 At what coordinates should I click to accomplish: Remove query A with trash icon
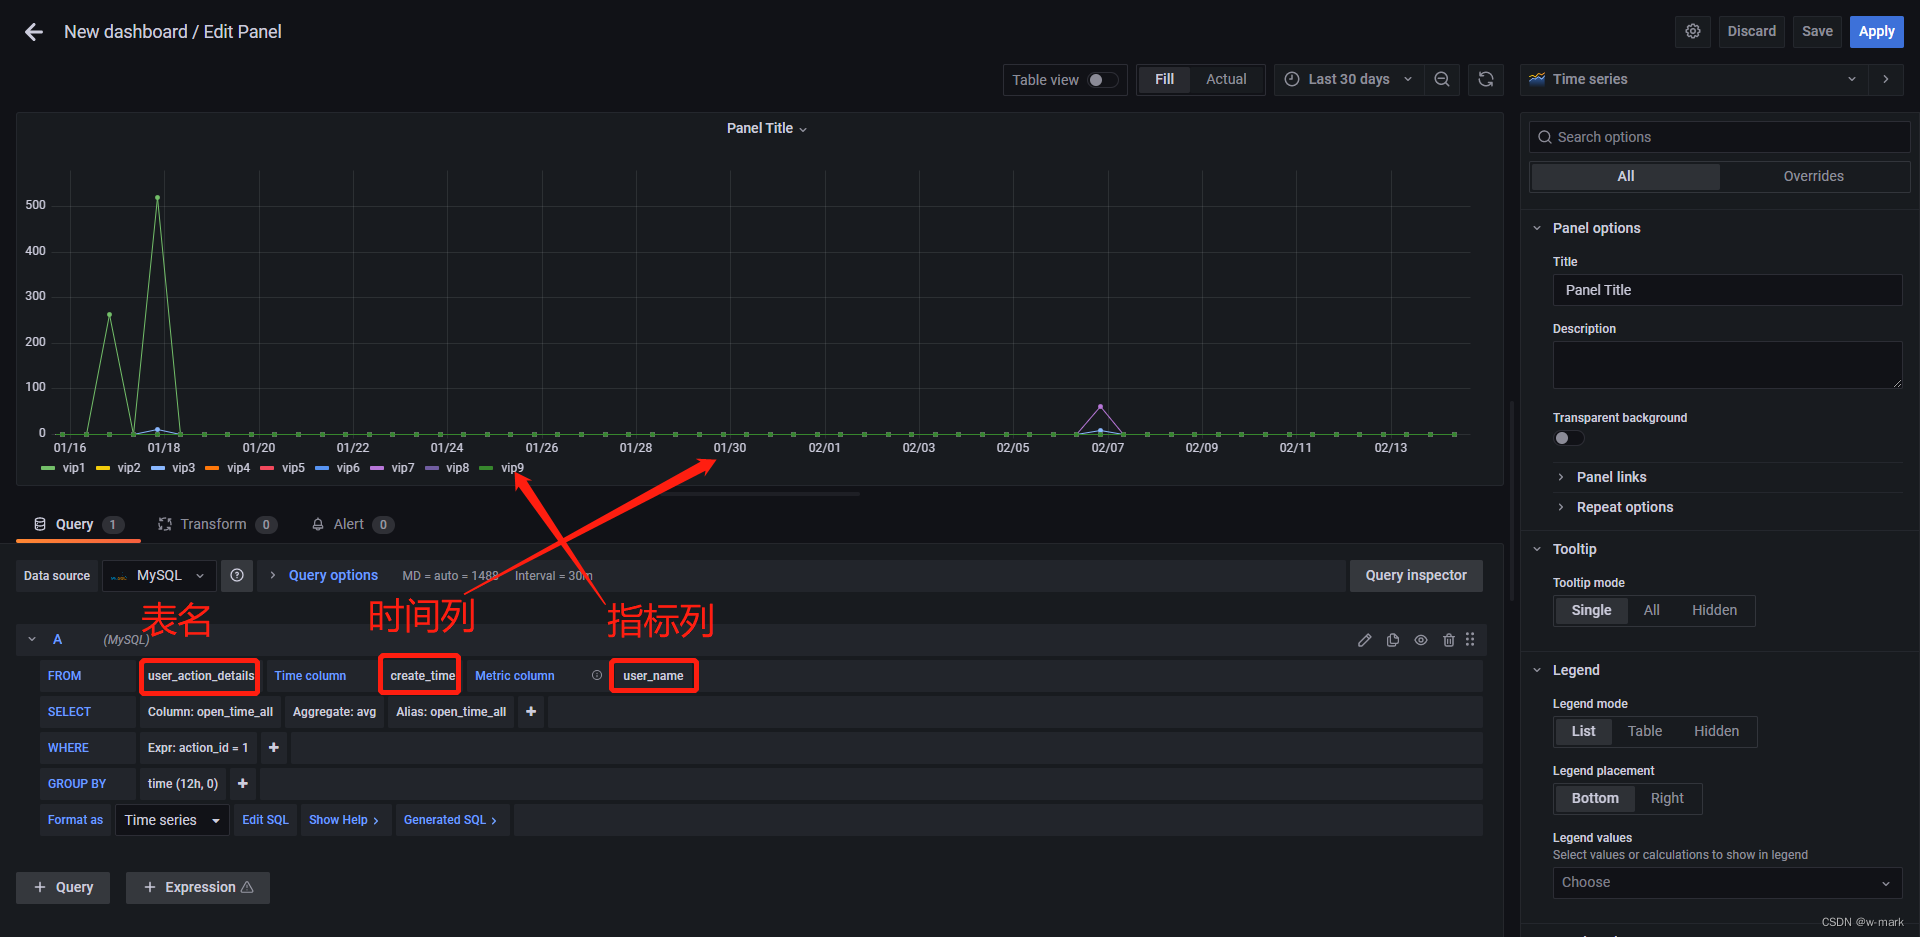1449,640
